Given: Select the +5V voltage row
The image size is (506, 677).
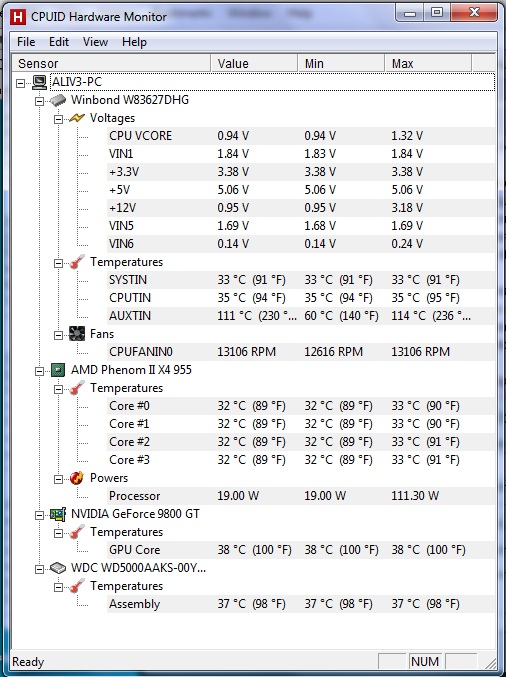Looking at the screenshot, I should pos(301,190).
